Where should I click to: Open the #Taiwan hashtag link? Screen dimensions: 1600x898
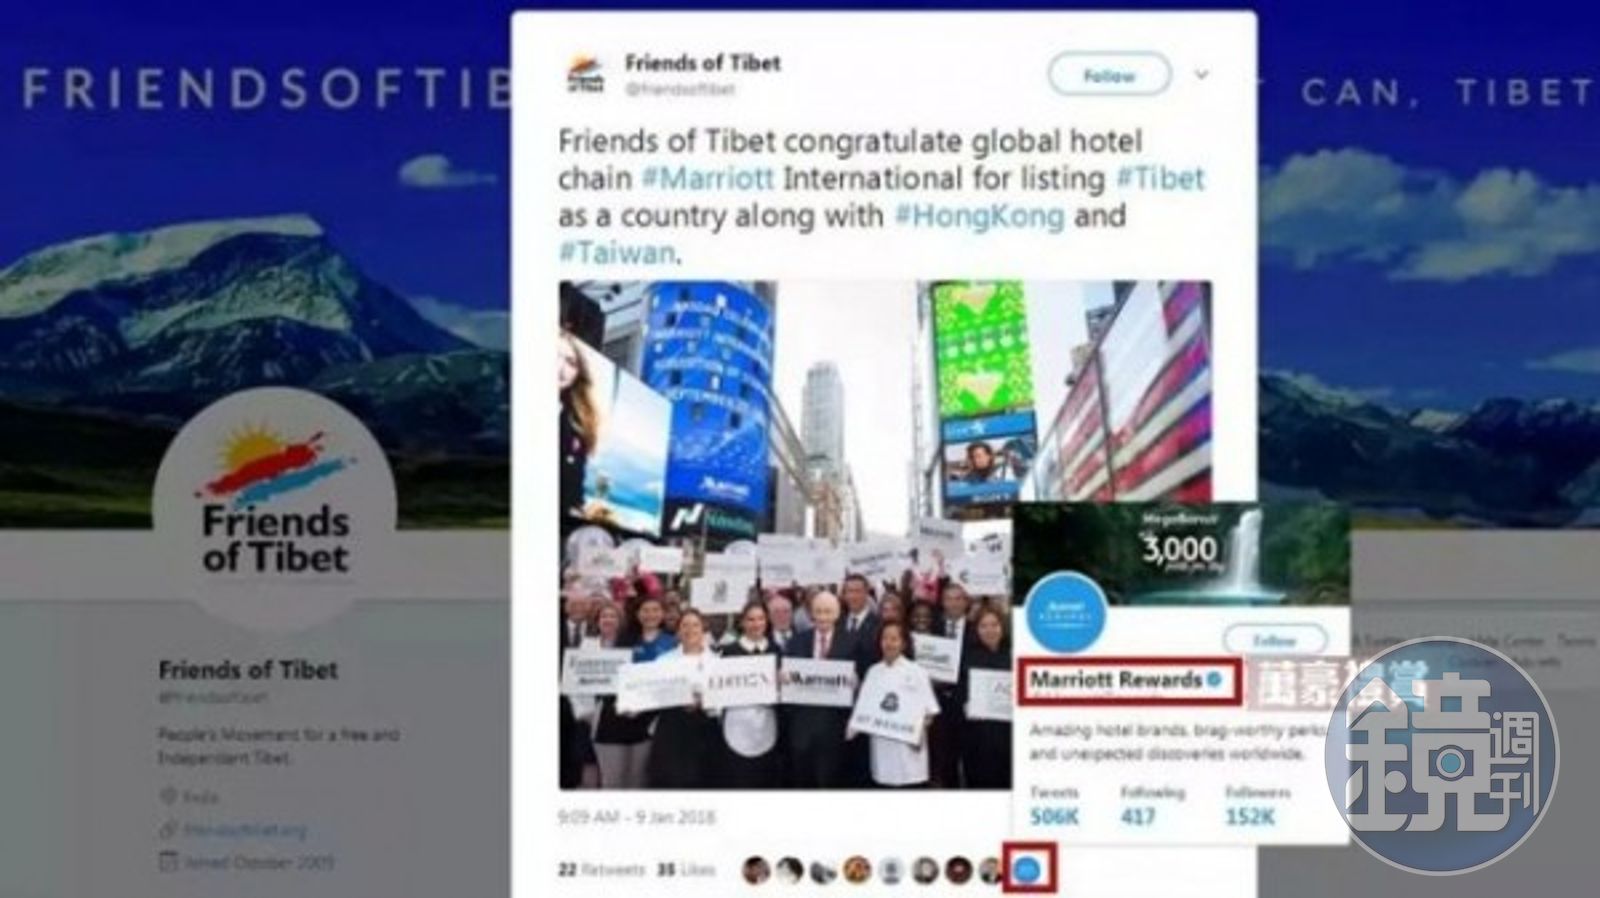click(x=616, y=252)
